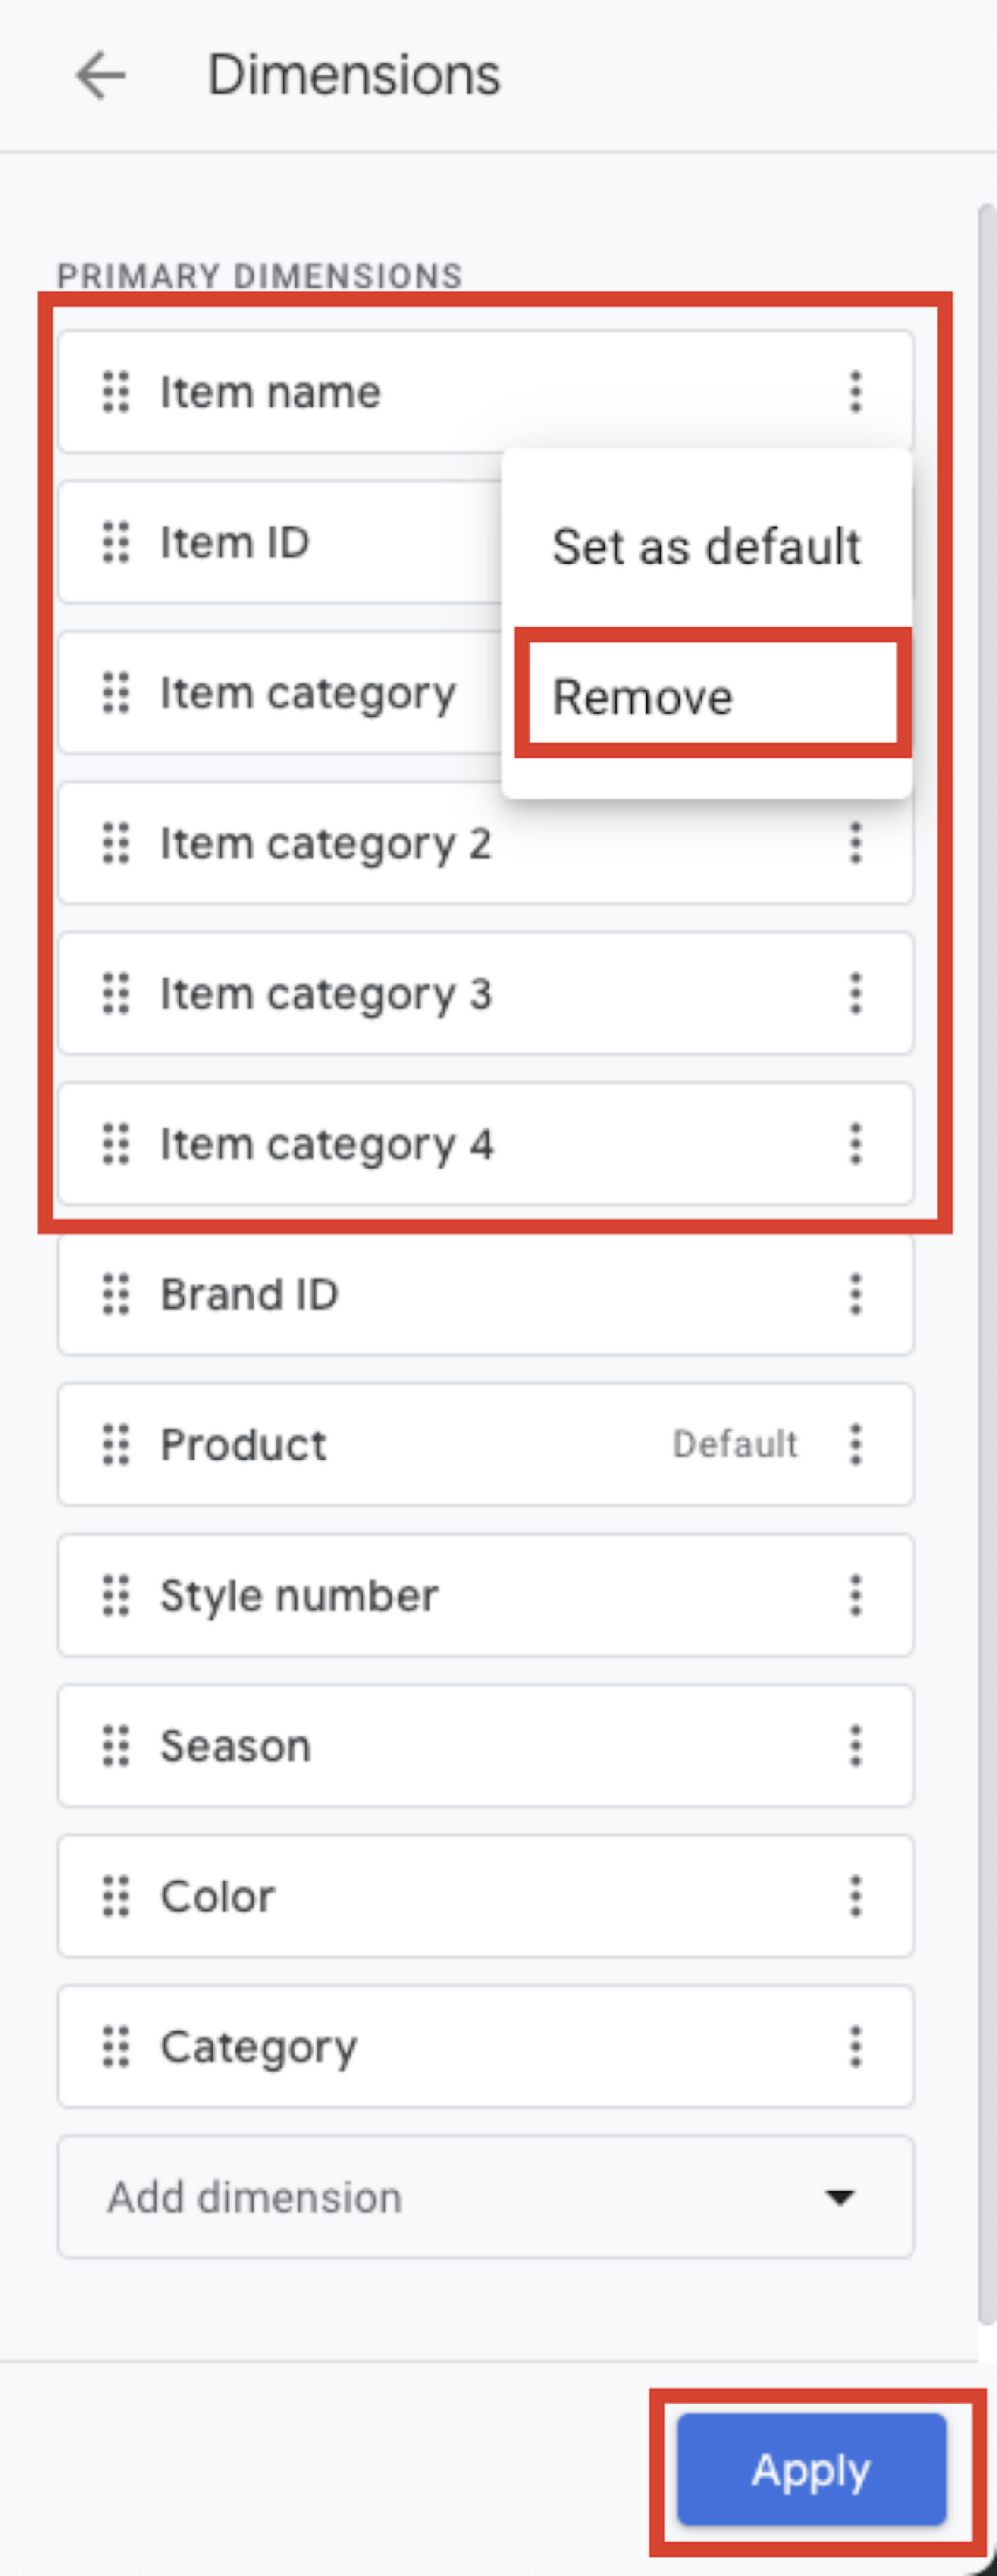Go back using the arrow beside Dimensions
Screen dimensions: 997x2576
coord(101,76)
